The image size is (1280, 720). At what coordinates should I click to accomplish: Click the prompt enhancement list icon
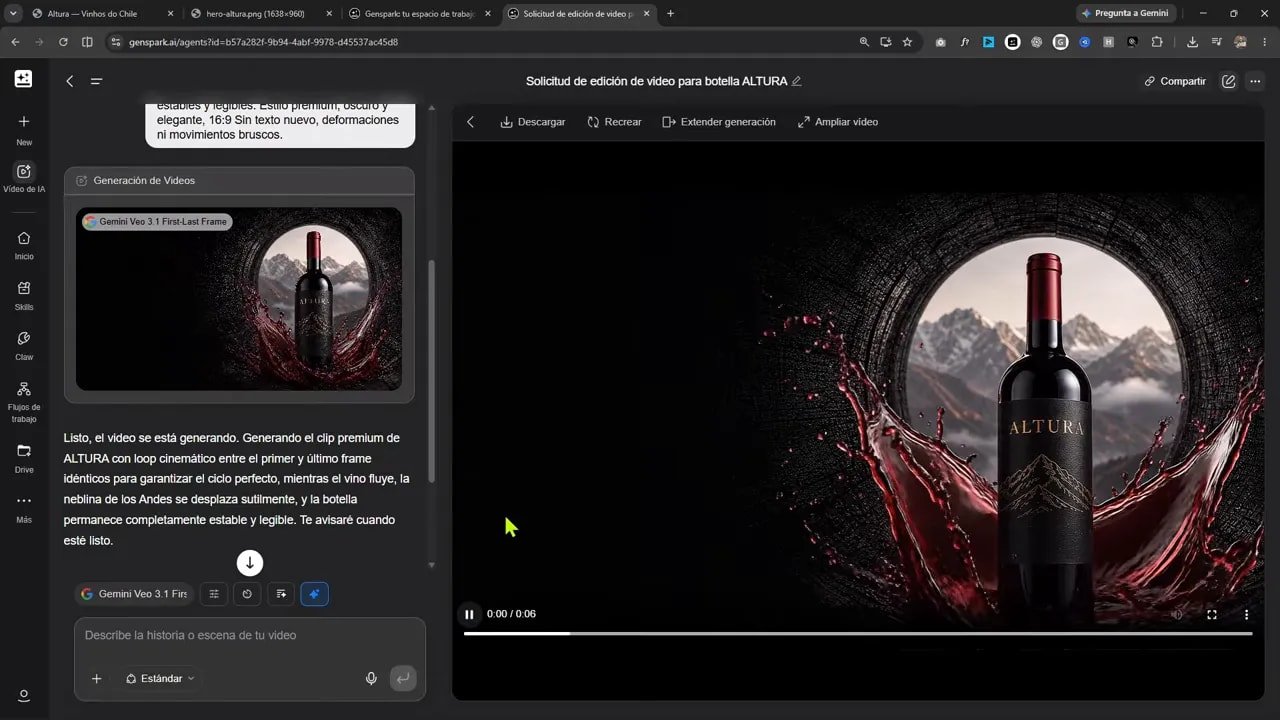point(281,594)
